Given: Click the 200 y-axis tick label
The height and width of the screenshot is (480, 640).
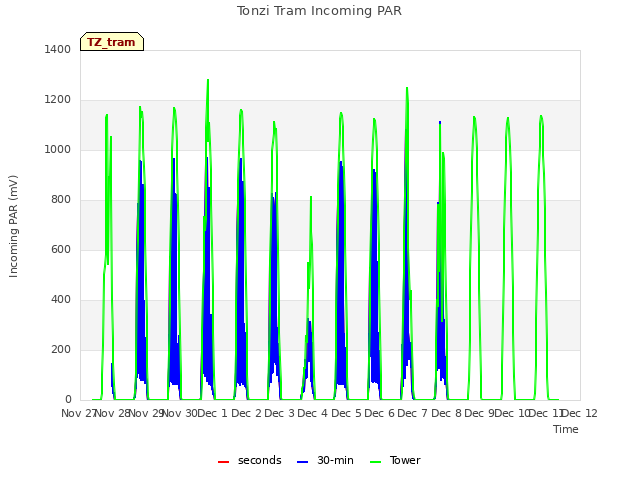Looking at the screenshot, I should point(61,349).
